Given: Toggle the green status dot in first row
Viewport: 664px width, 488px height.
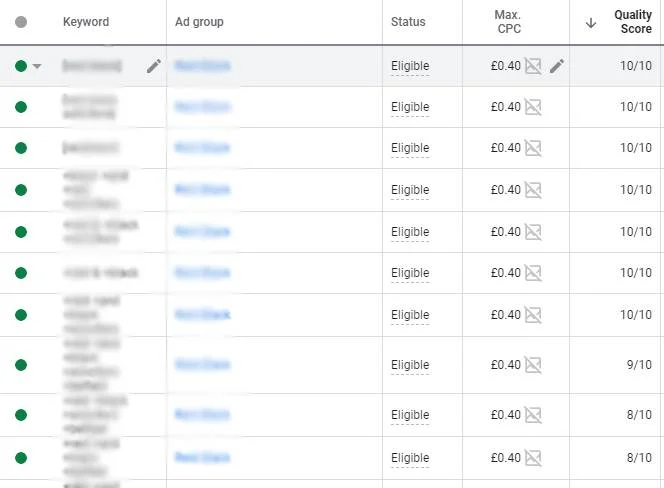Looking at the screenshot, I should pyautogui.click(x=21, y=66).
